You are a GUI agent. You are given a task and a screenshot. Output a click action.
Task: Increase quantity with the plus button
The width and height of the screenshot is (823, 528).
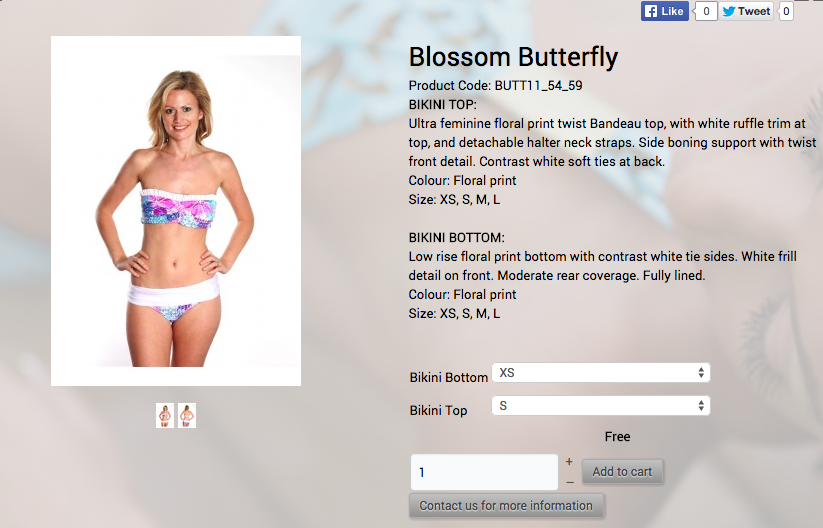(569, 462)
